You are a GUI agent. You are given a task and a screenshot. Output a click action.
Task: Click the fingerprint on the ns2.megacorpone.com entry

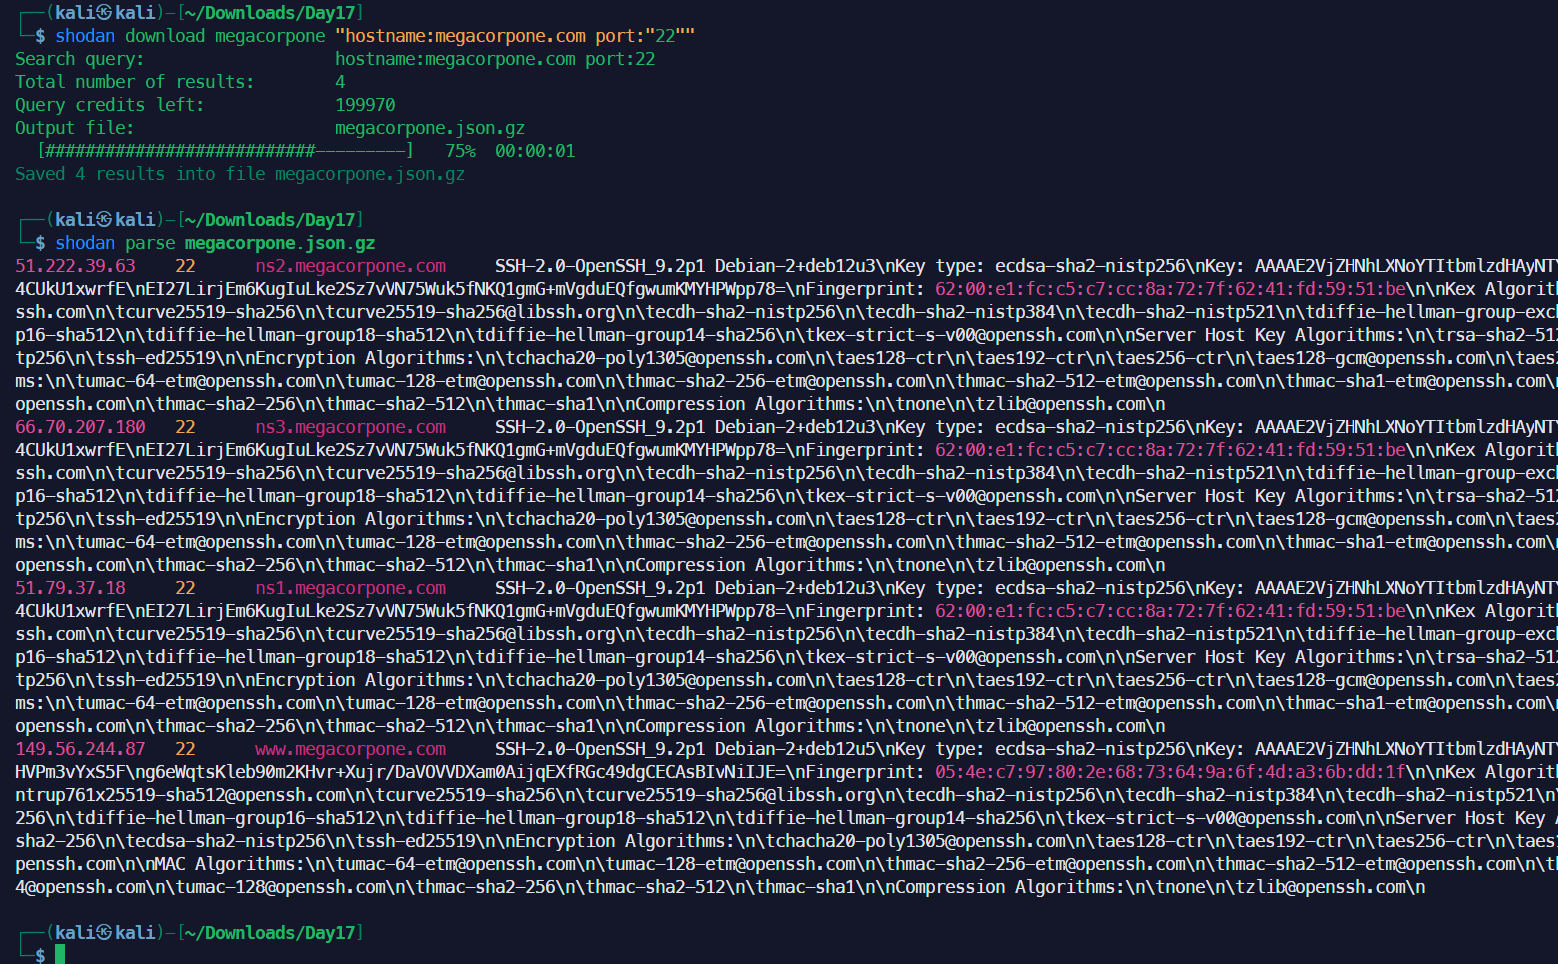click(1170, 289)
